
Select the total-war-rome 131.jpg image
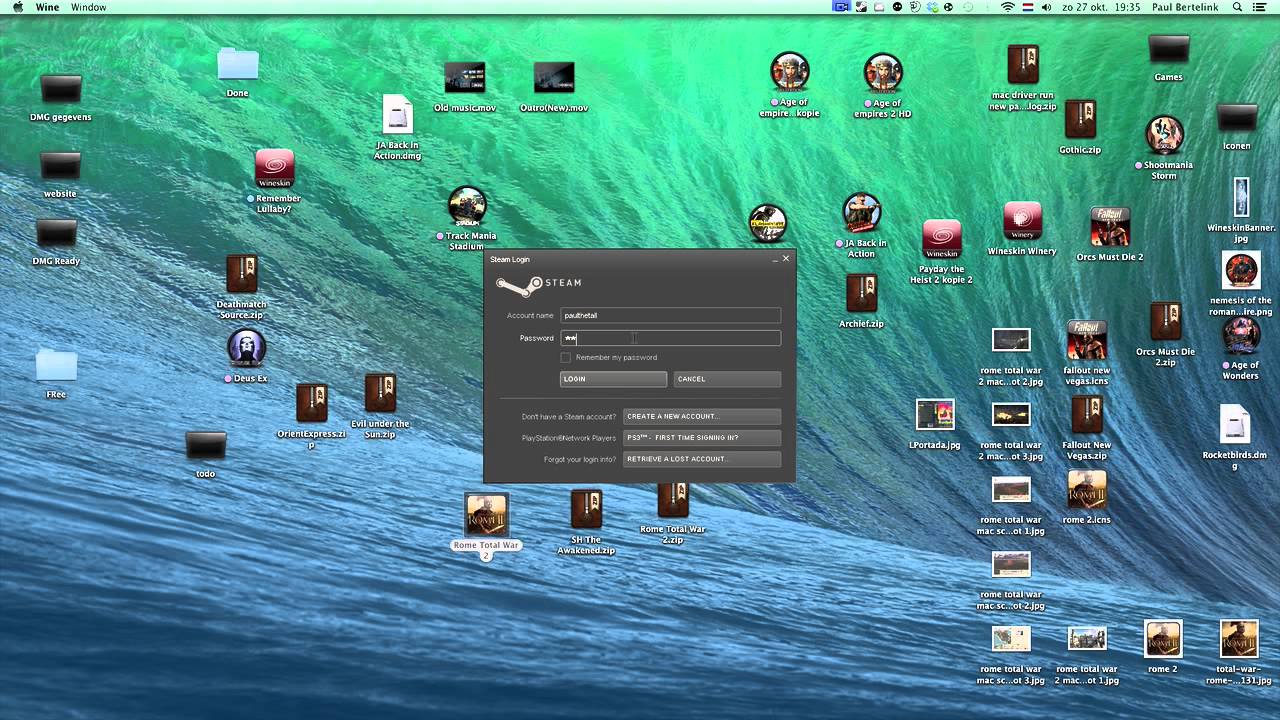[x=1238, y=640]
